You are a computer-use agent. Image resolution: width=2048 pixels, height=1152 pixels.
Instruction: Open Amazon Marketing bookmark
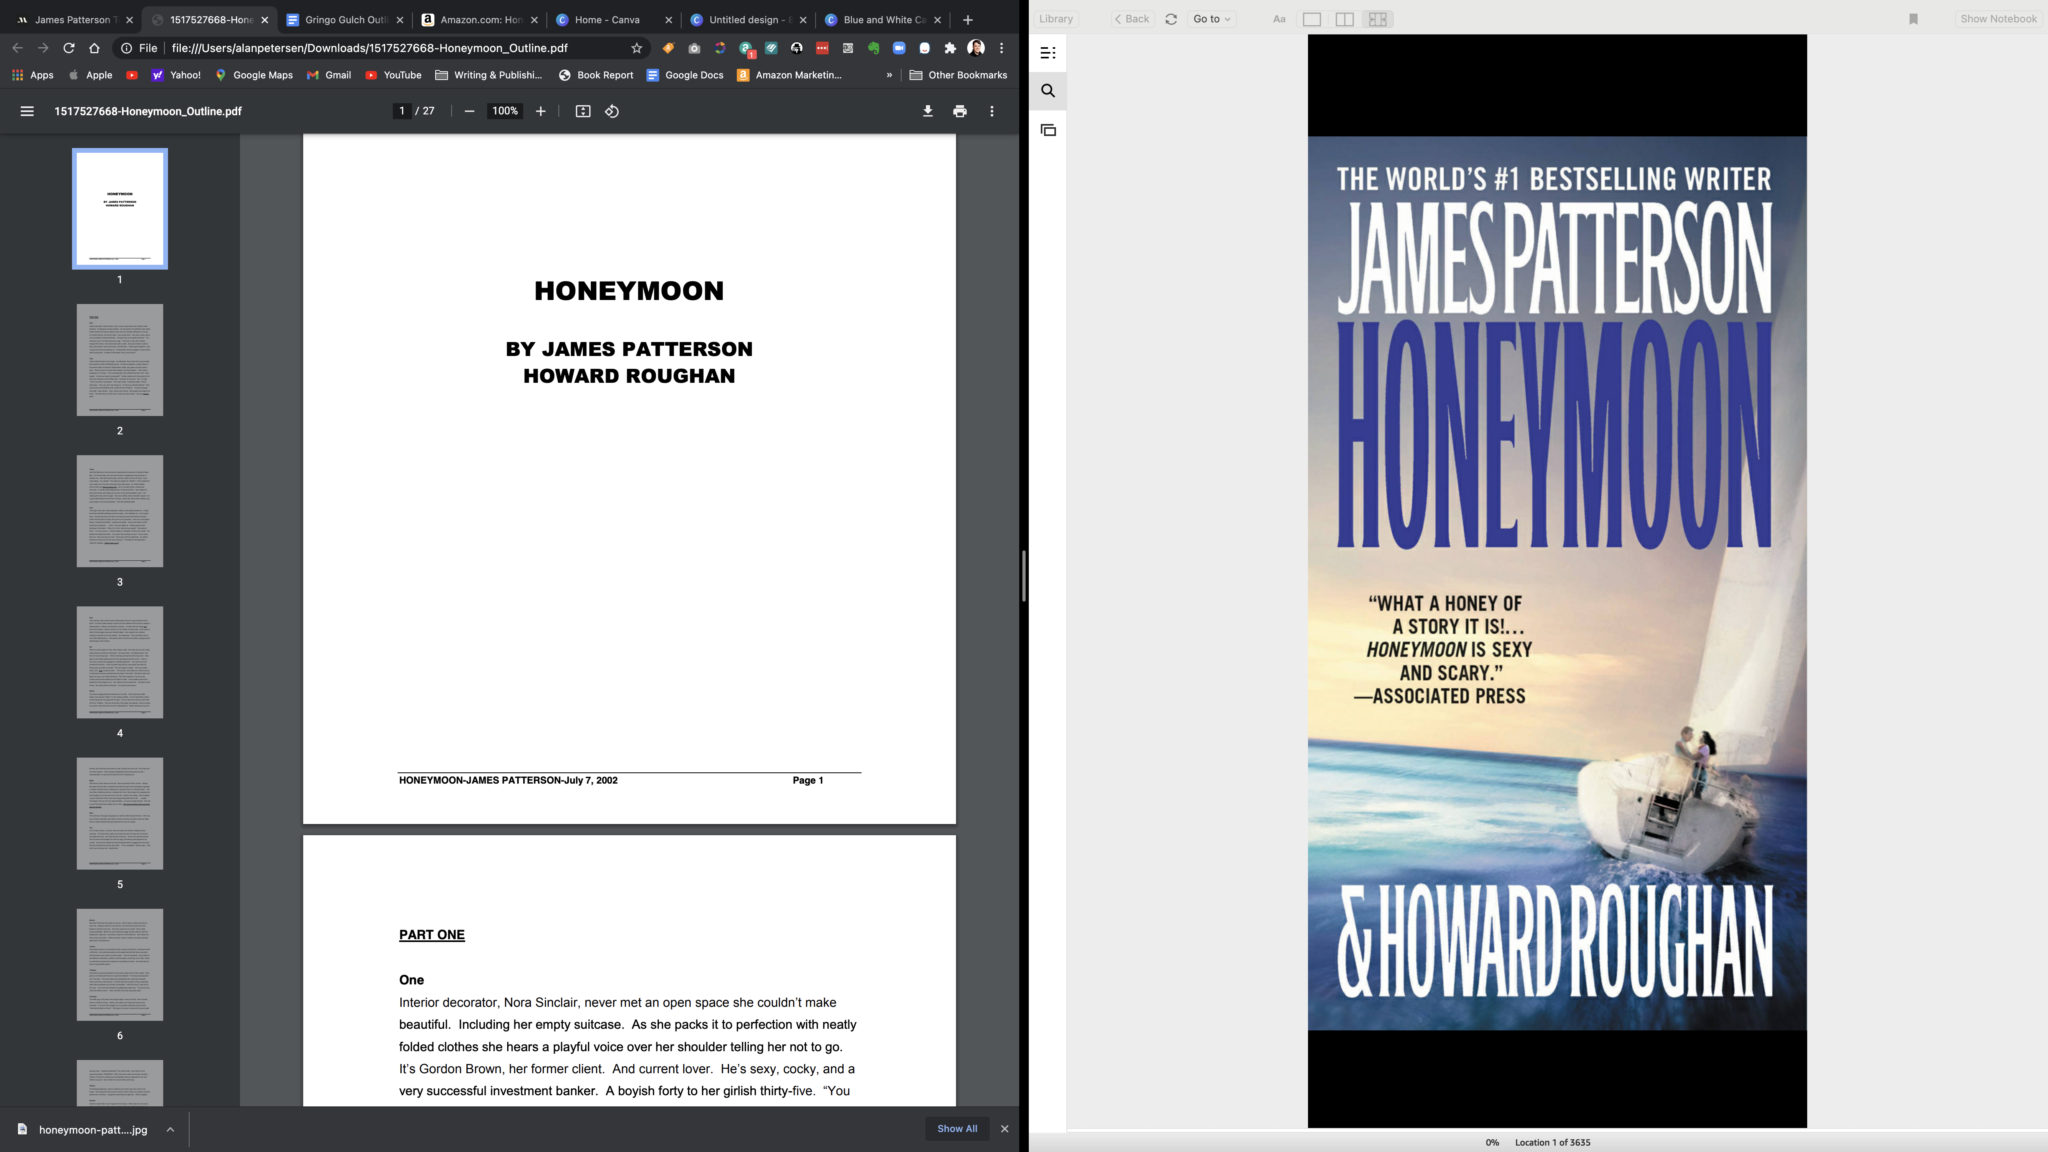789,75
